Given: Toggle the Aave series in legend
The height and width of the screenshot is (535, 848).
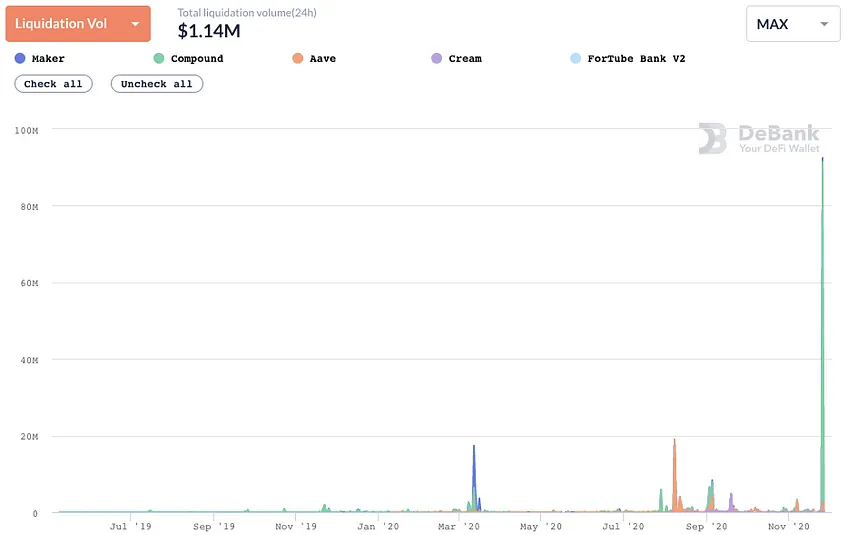Looking at the screenshot, I should coord(297,58).
